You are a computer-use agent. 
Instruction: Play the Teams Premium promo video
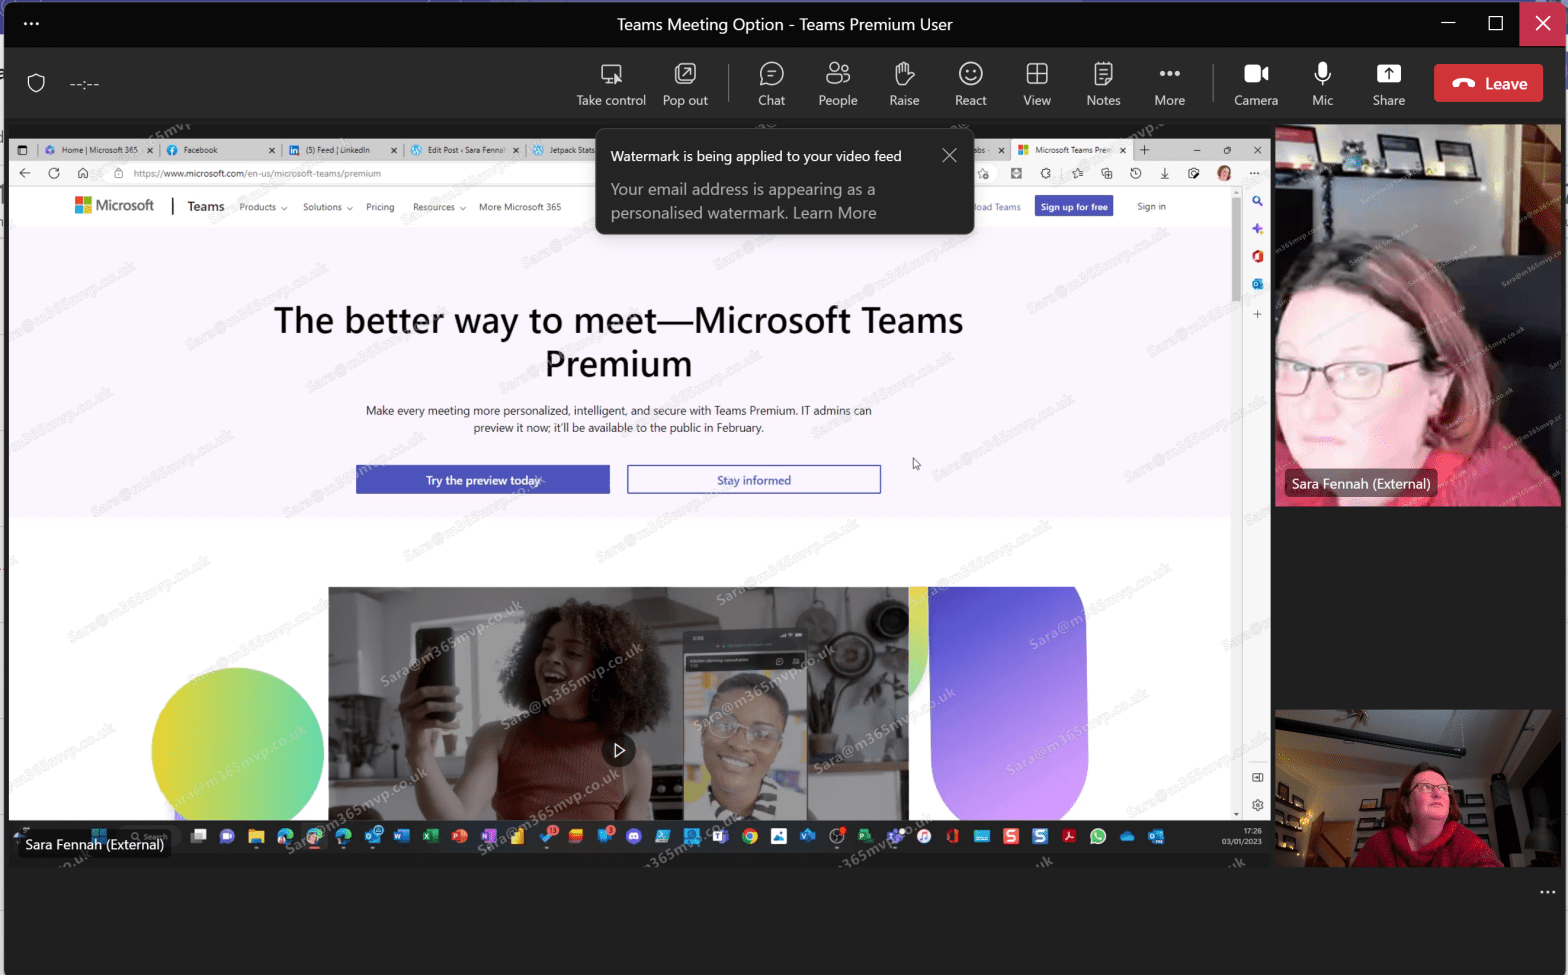[619, 750]
